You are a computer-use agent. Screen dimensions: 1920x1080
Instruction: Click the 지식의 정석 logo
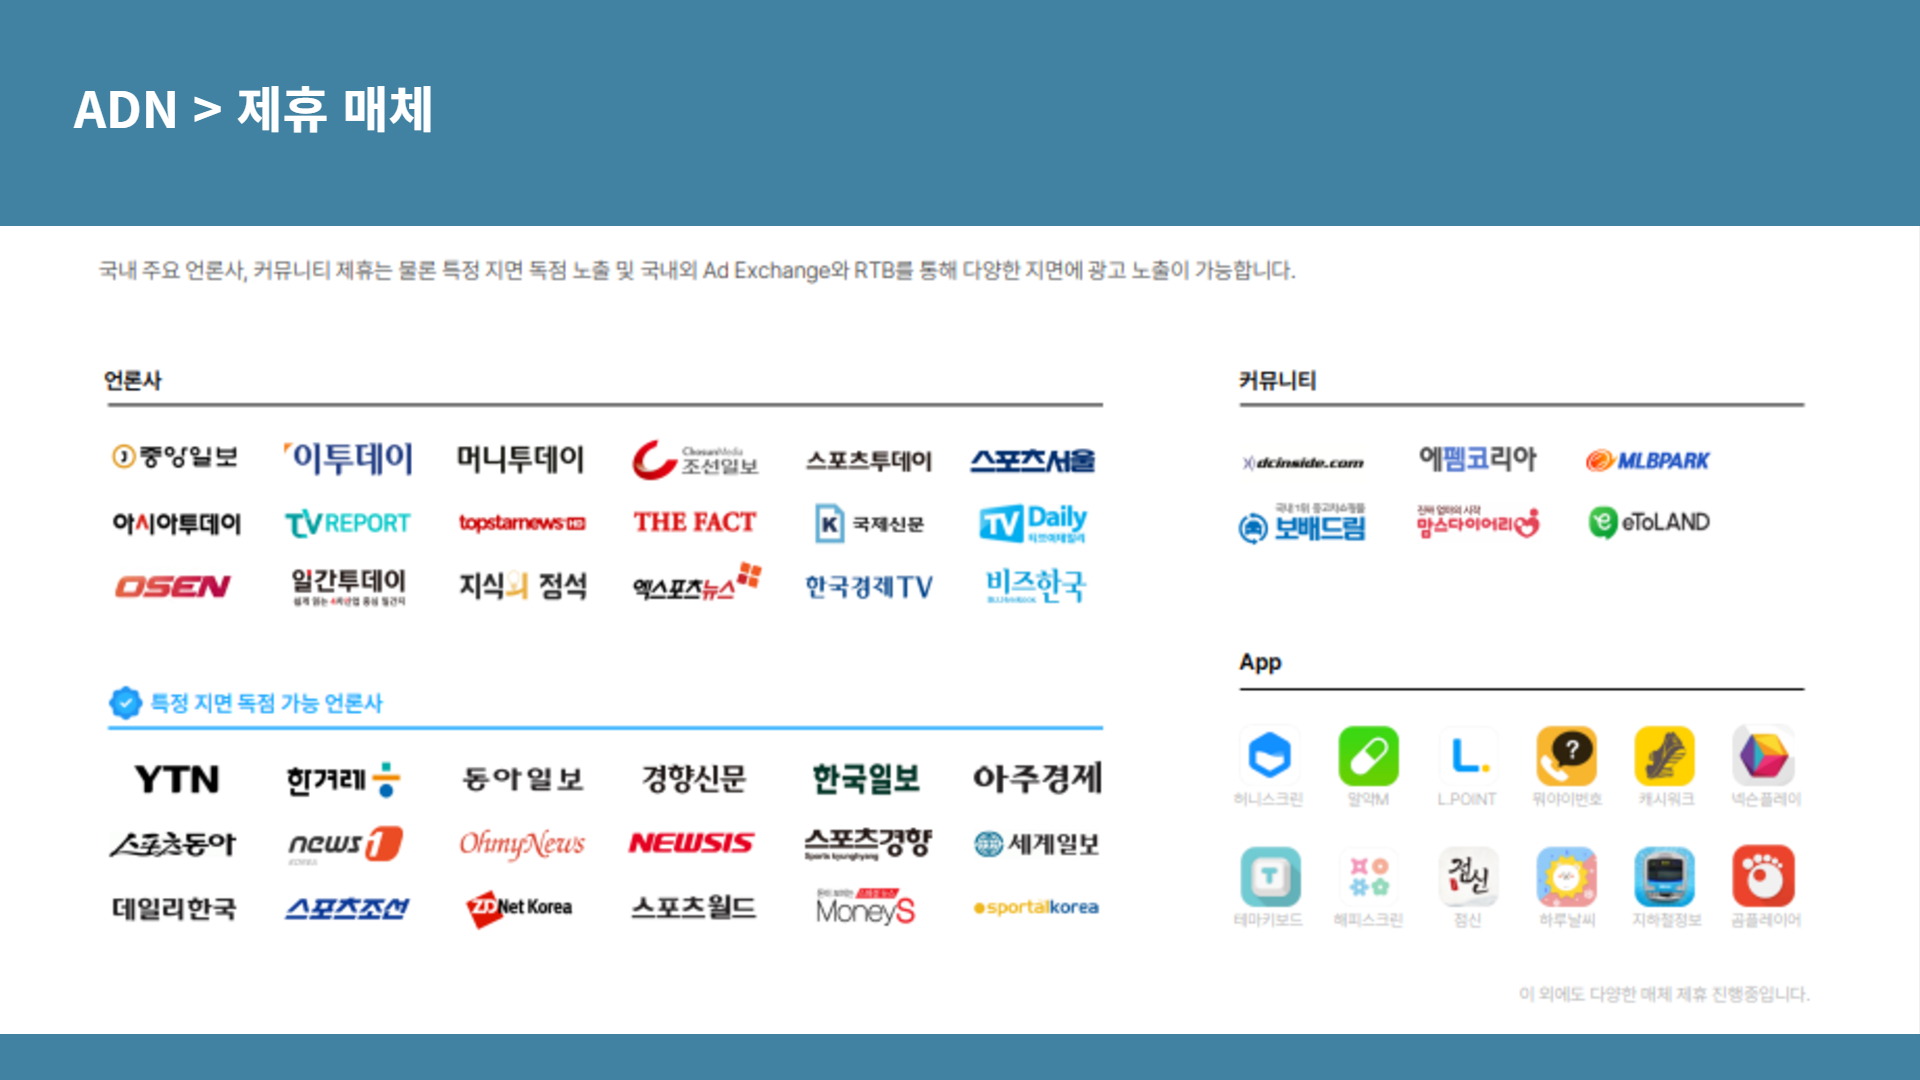[x=522, y=586]
